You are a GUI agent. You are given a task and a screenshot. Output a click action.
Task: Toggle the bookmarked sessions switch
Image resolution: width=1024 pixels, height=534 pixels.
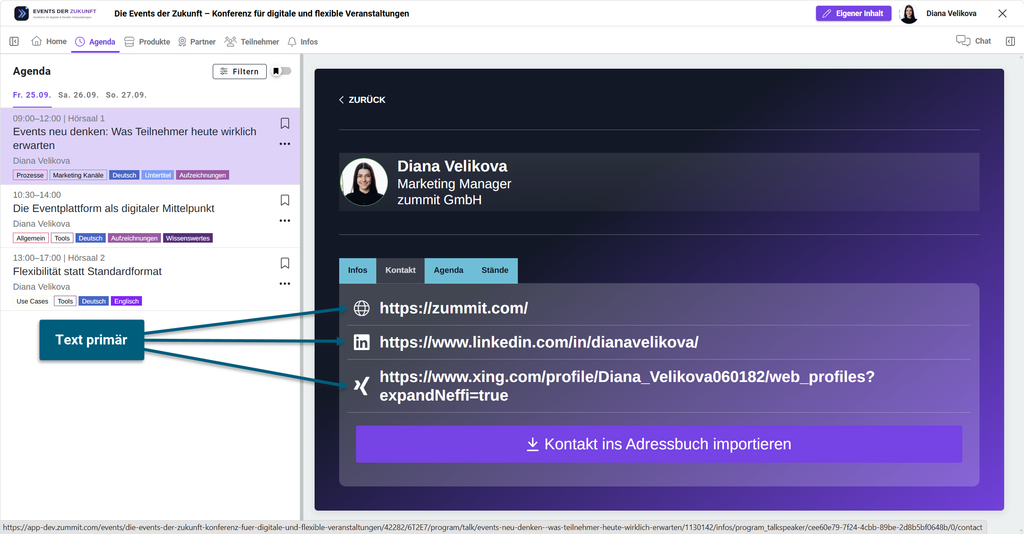(281, 71)
